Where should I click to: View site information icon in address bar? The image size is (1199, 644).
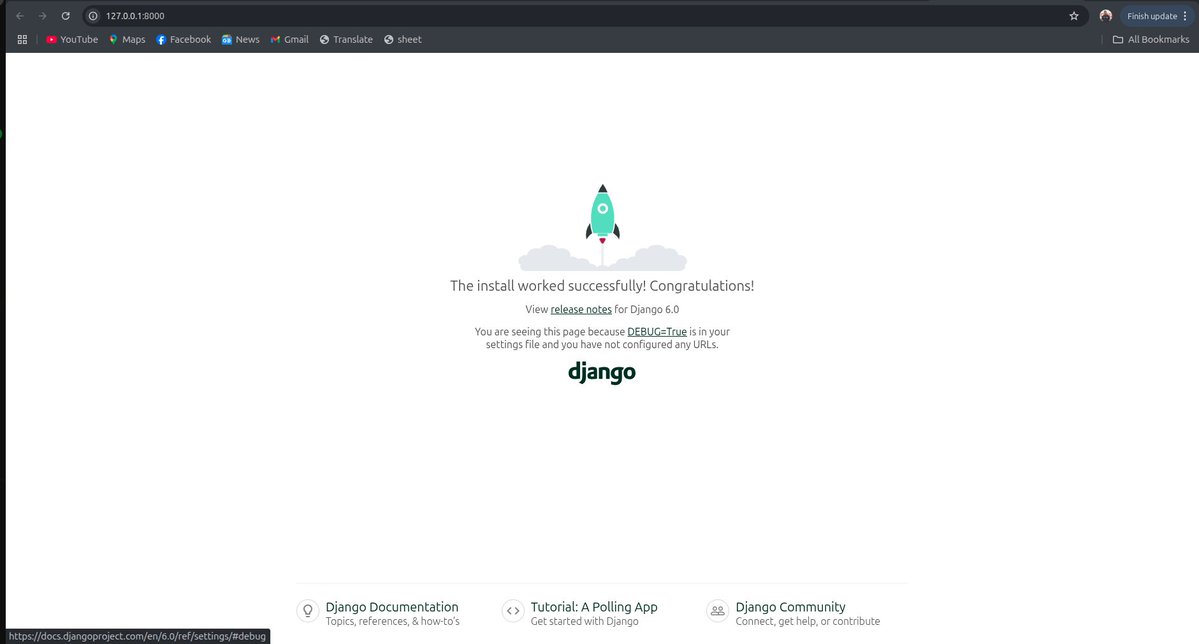coord(93,16)
